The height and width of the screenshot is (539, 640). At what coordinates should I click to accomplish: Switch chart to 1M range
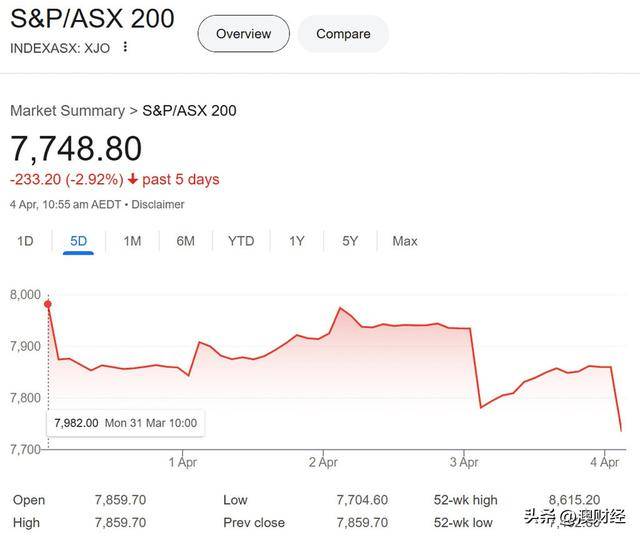pyautogui.click(x=132, y=241)
